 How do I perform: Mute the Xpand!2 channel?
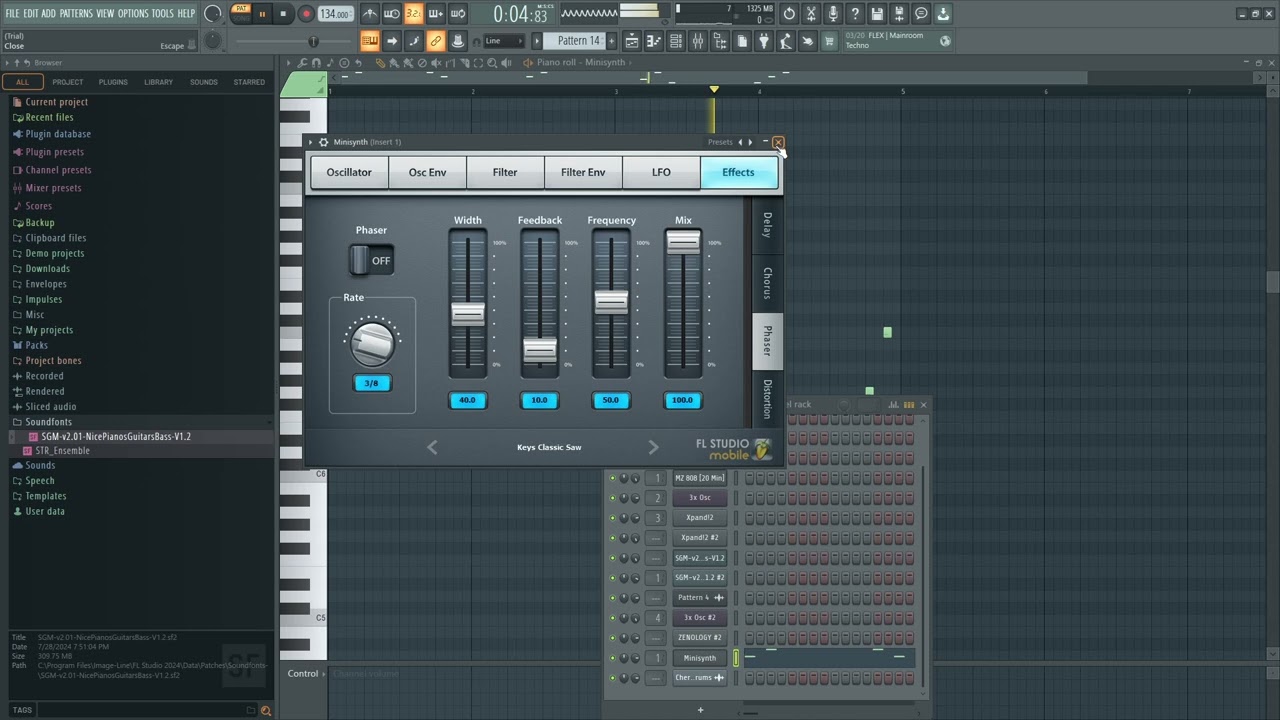click(612, 518)
